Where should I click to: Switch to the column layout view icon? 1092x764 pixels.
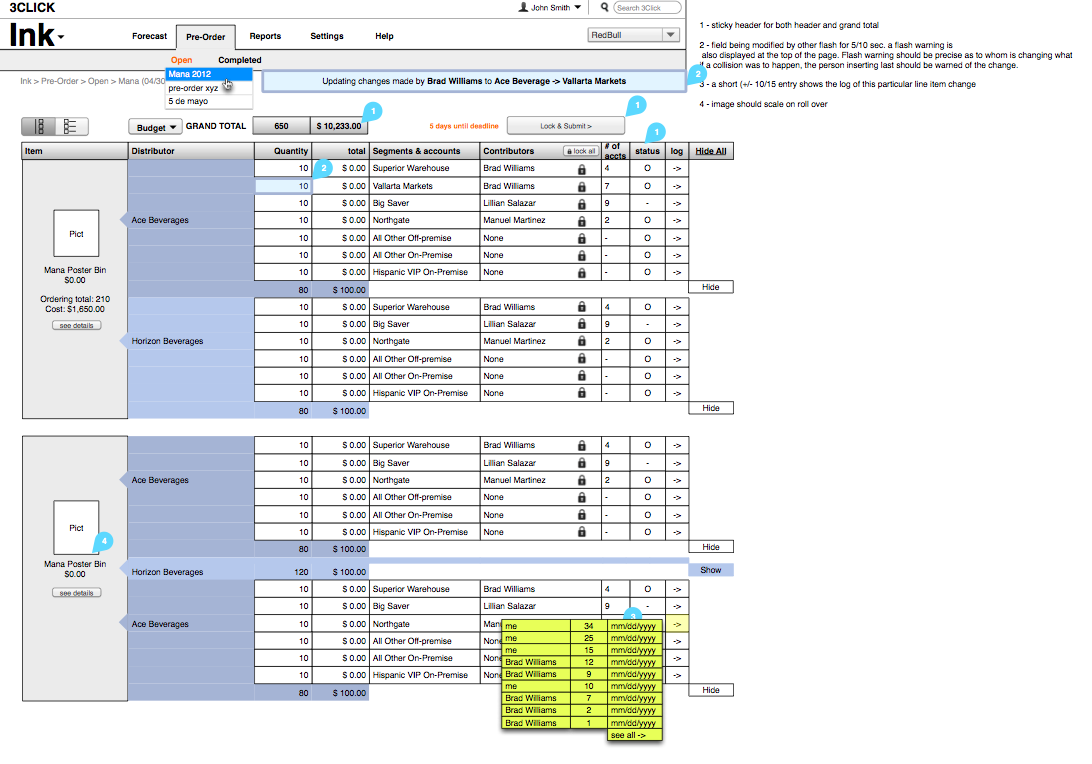click(39, 126)
